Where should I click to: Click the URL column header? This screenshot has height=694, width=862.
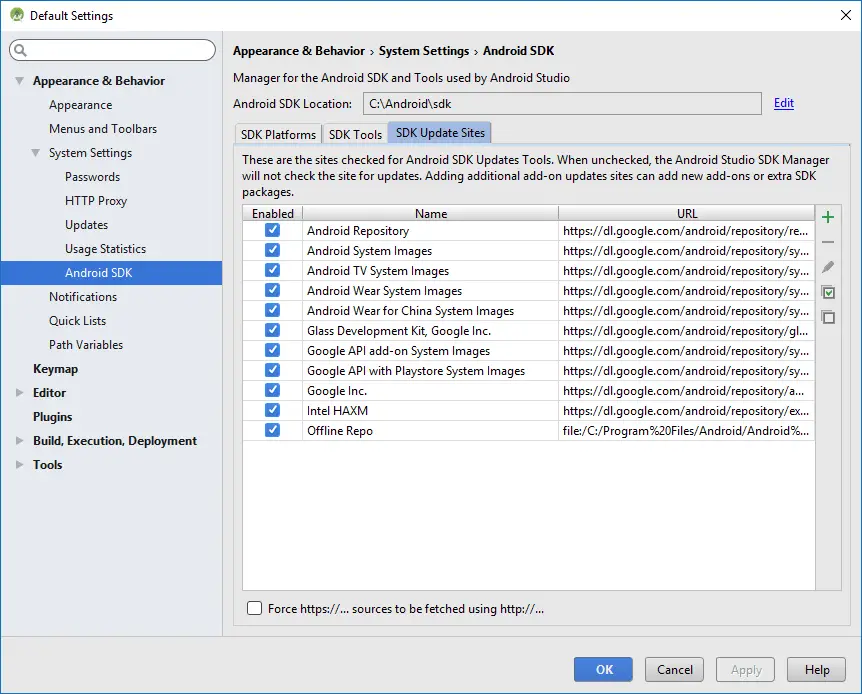pyautogui.click(x=687, y=213)
